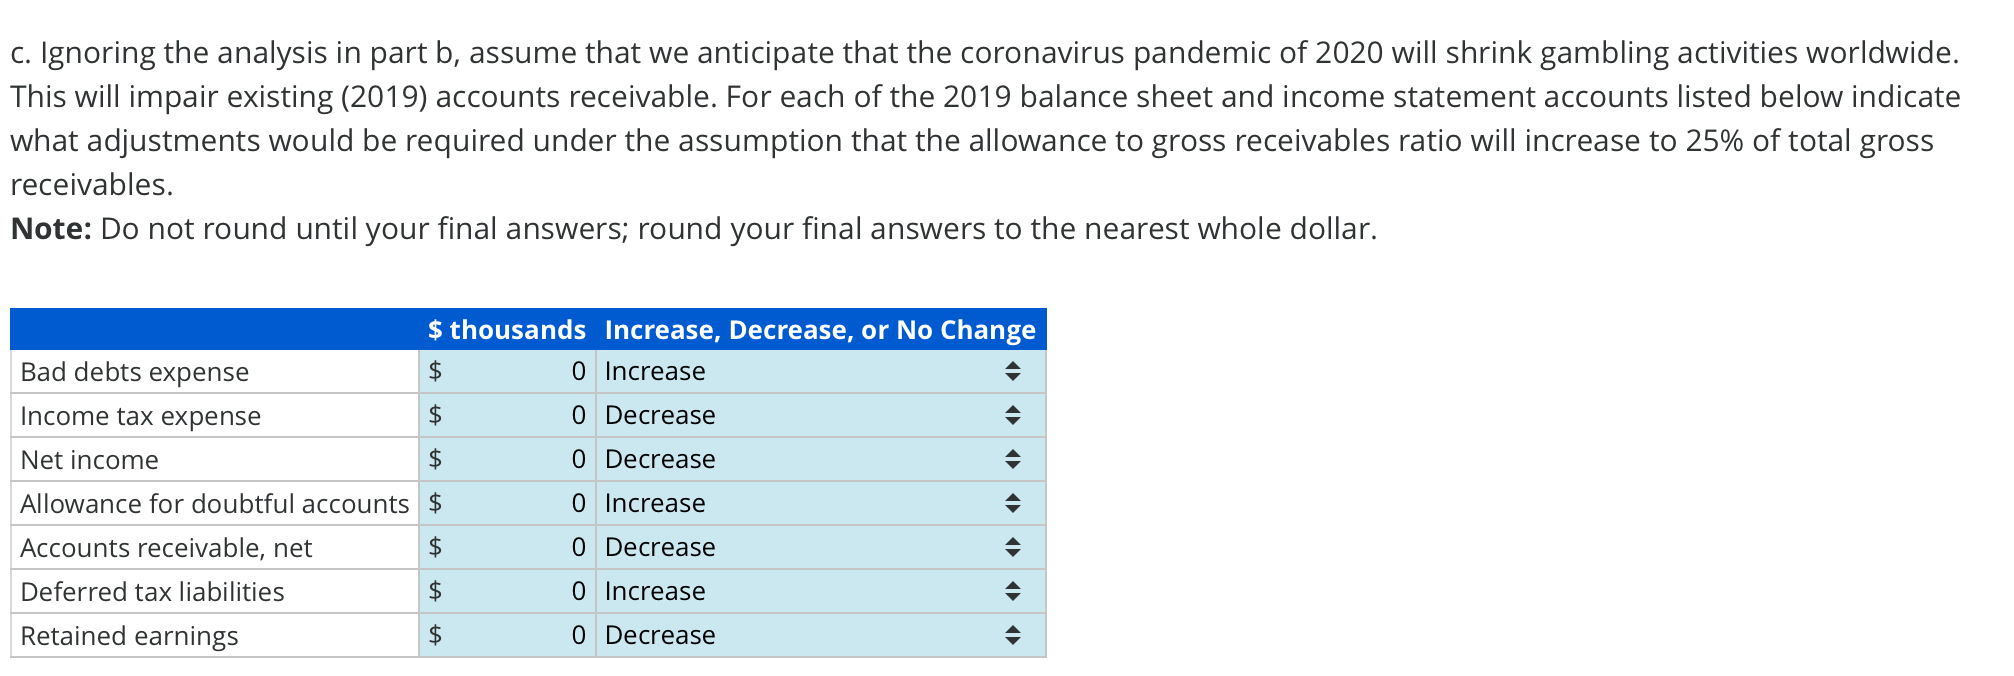Click the Net income selector arrow icon
The width and height of the screenshot is (2014, 676).
pos(1012,459)
